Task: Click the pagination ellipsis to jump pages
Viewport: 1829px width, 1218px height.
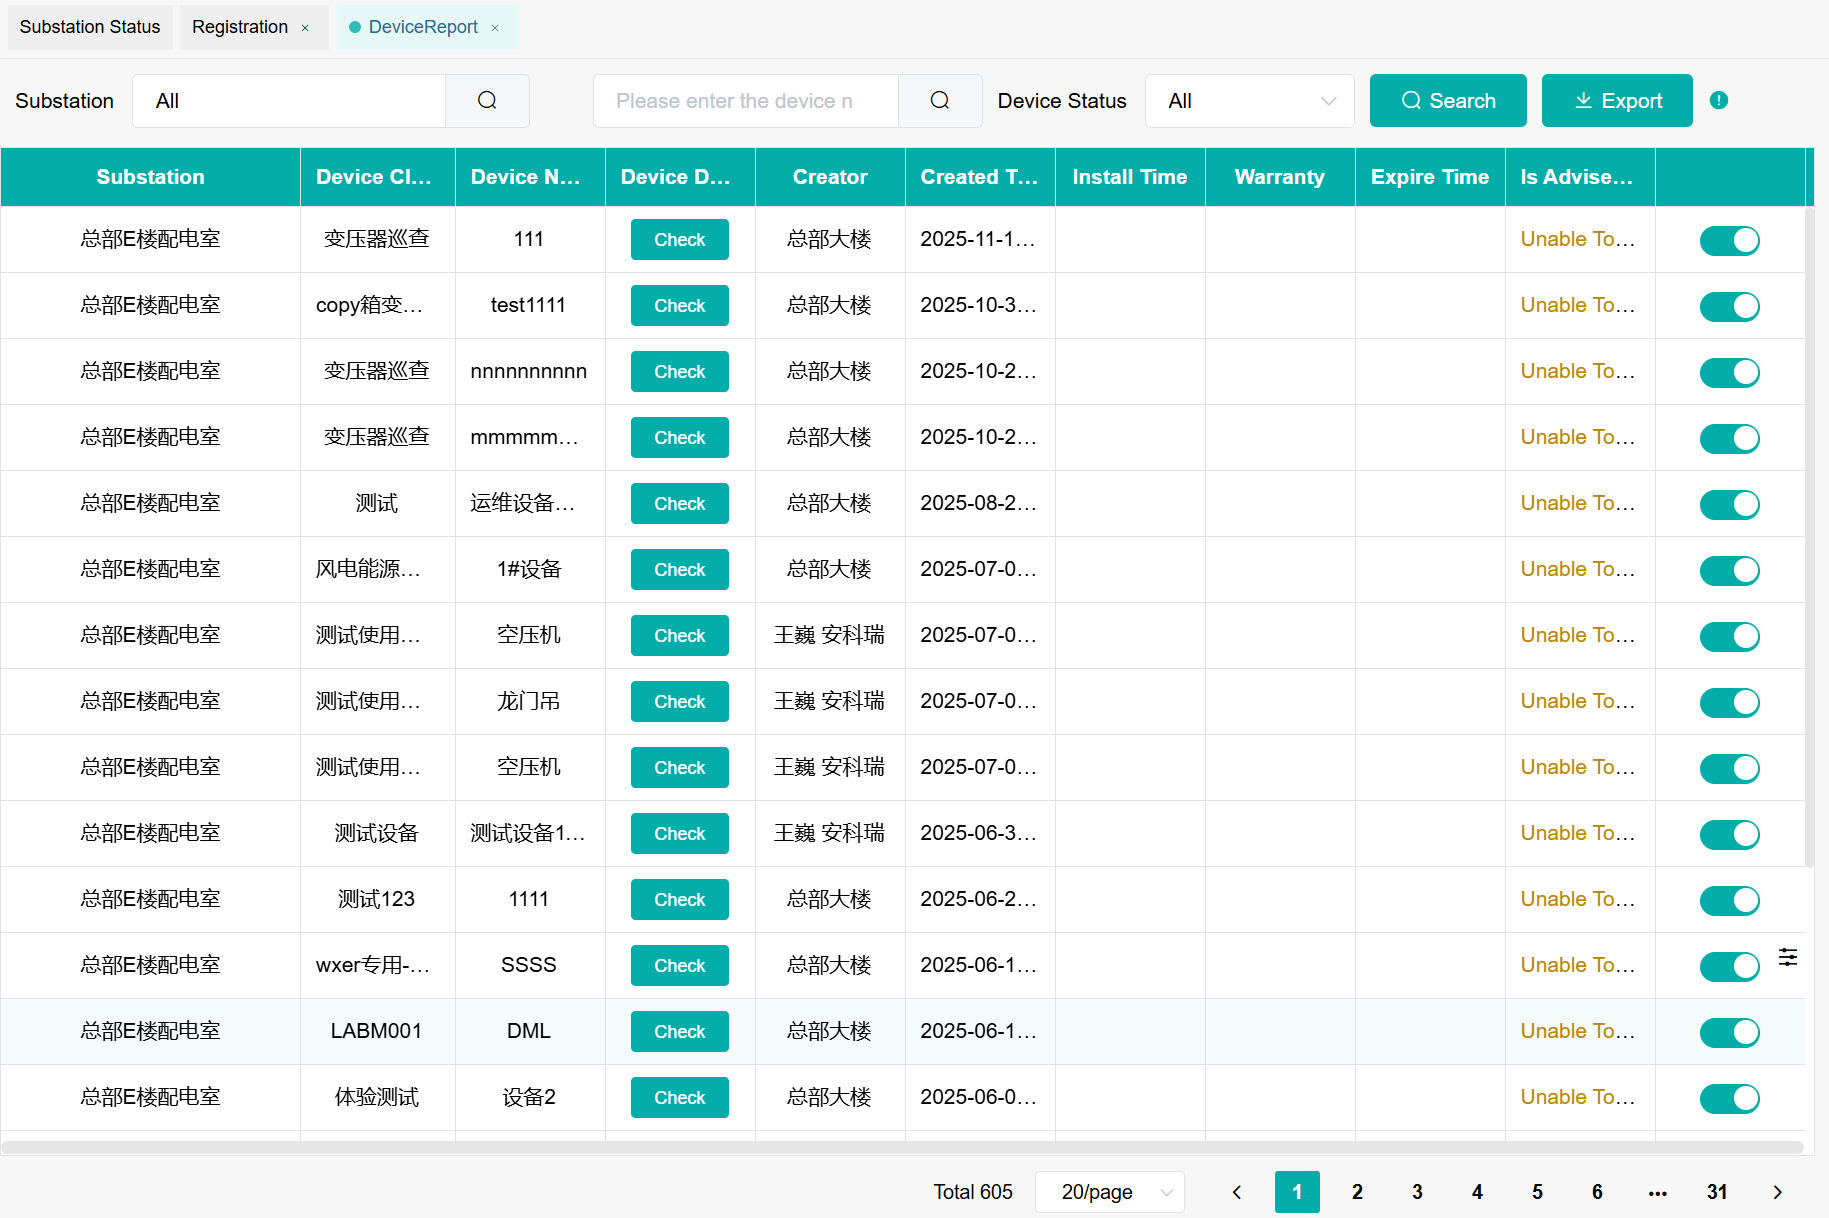Action: coord(1657,1192)
